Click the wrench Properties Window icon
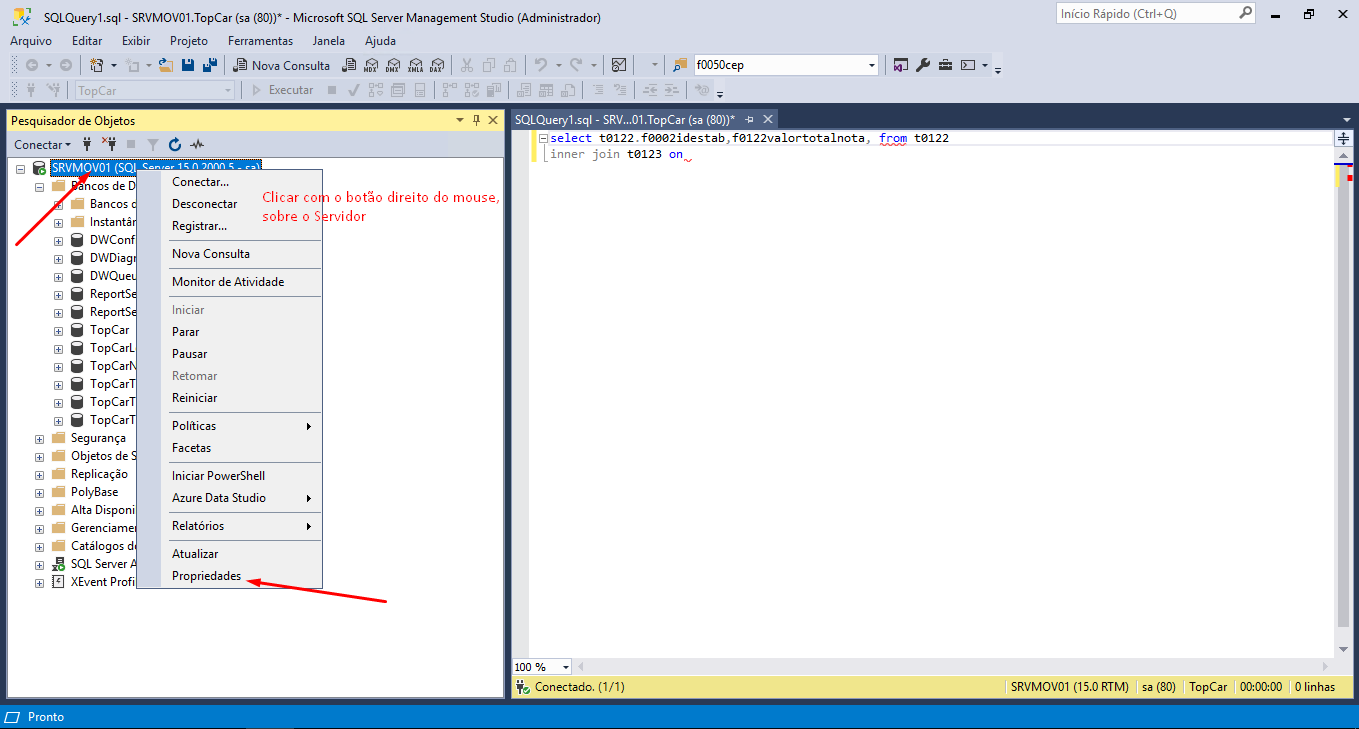The width and height of the screenshot is (1359, 729). pyautogui.click(x=923, y=65)
